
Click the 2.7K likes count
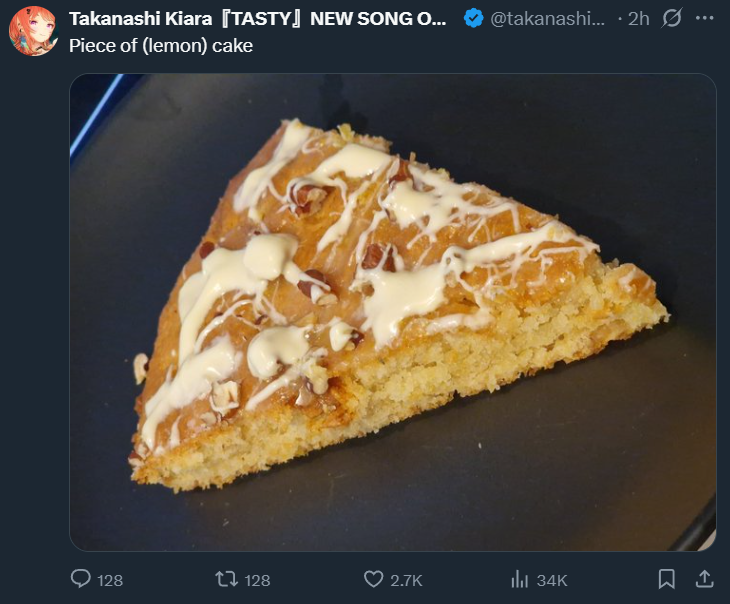click(x=406, y=580)
